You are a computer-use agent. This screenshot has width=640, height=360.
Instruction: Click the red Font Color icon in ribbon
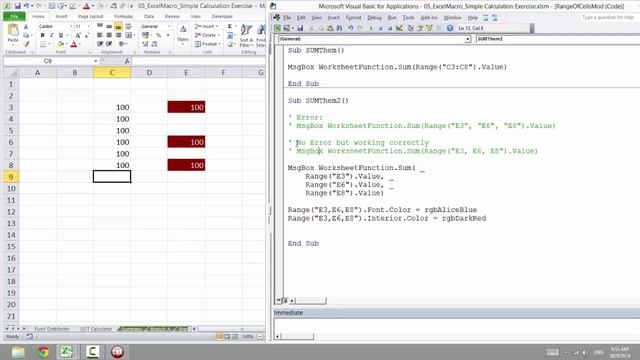tap(74, 44)
